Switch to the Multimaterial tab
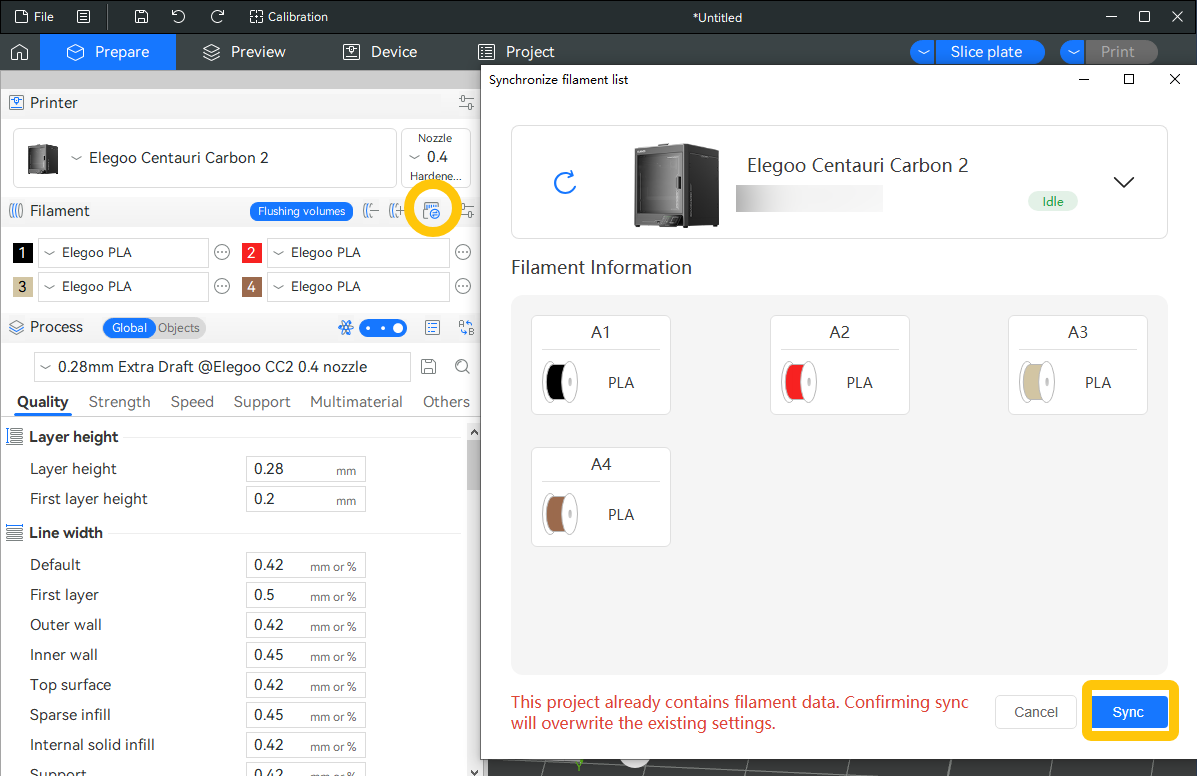 tap(356, 402)
